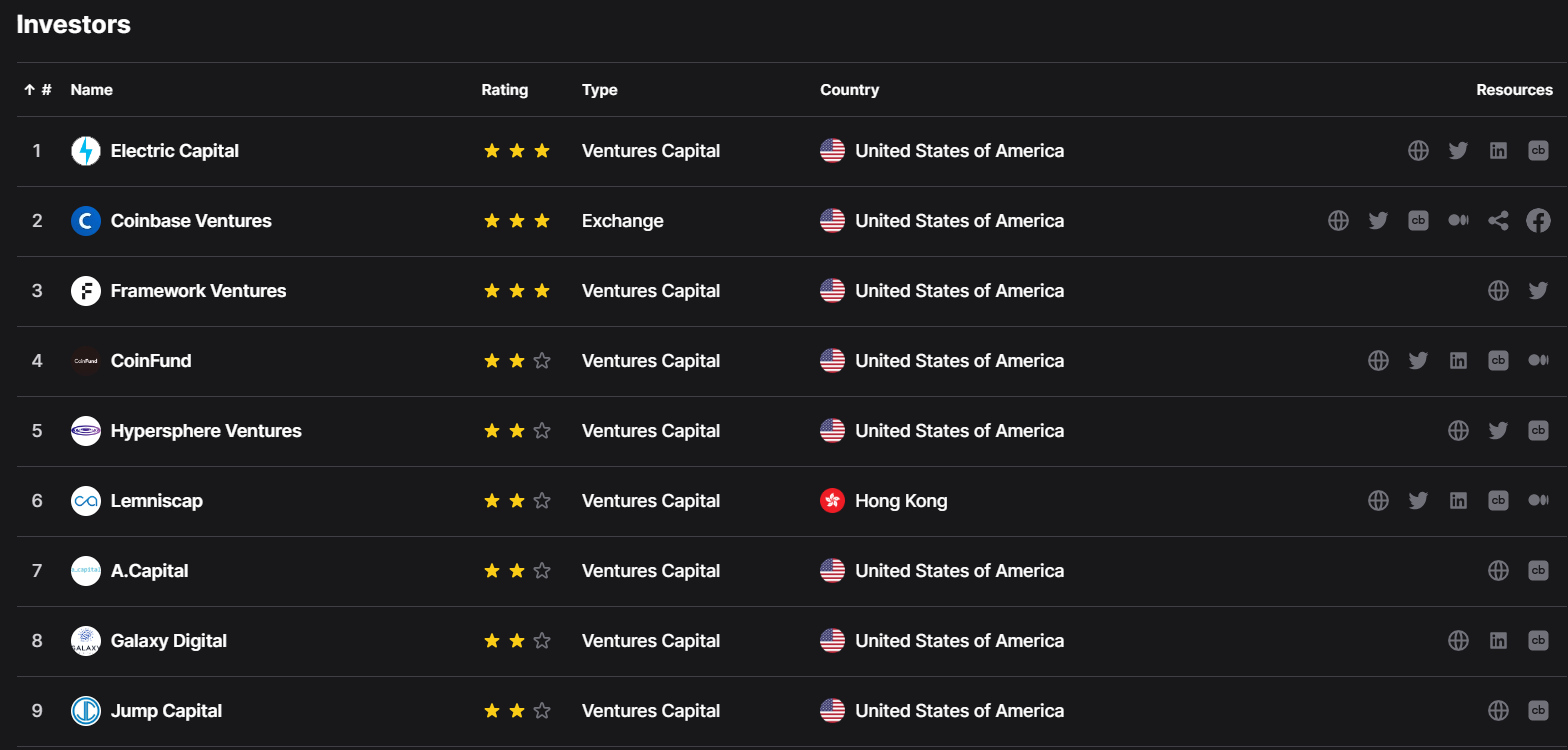Open the Jump Capital investor link
1568x750 pixels.
pyautogui.click(x=166, y=711)
